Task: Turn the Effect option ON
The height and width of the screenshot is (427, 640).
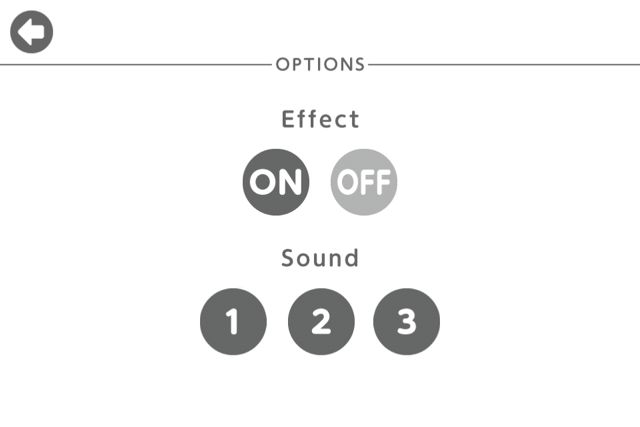Action: pos(276,182)
